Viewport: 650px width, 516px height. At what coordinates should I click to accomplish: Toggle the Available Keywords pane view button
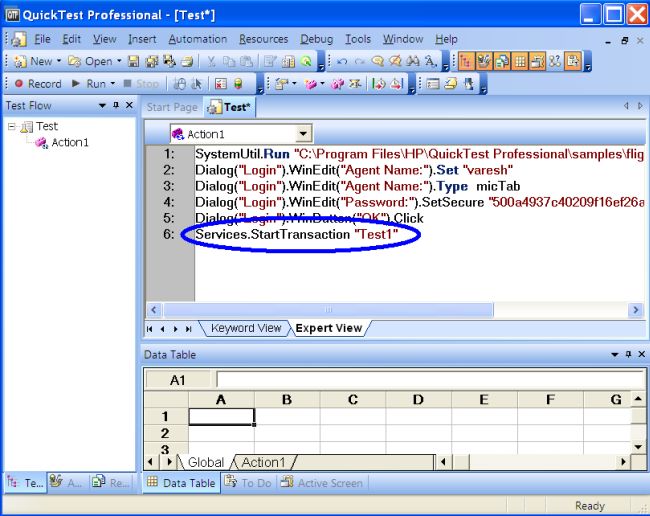[x=483, y=61]
